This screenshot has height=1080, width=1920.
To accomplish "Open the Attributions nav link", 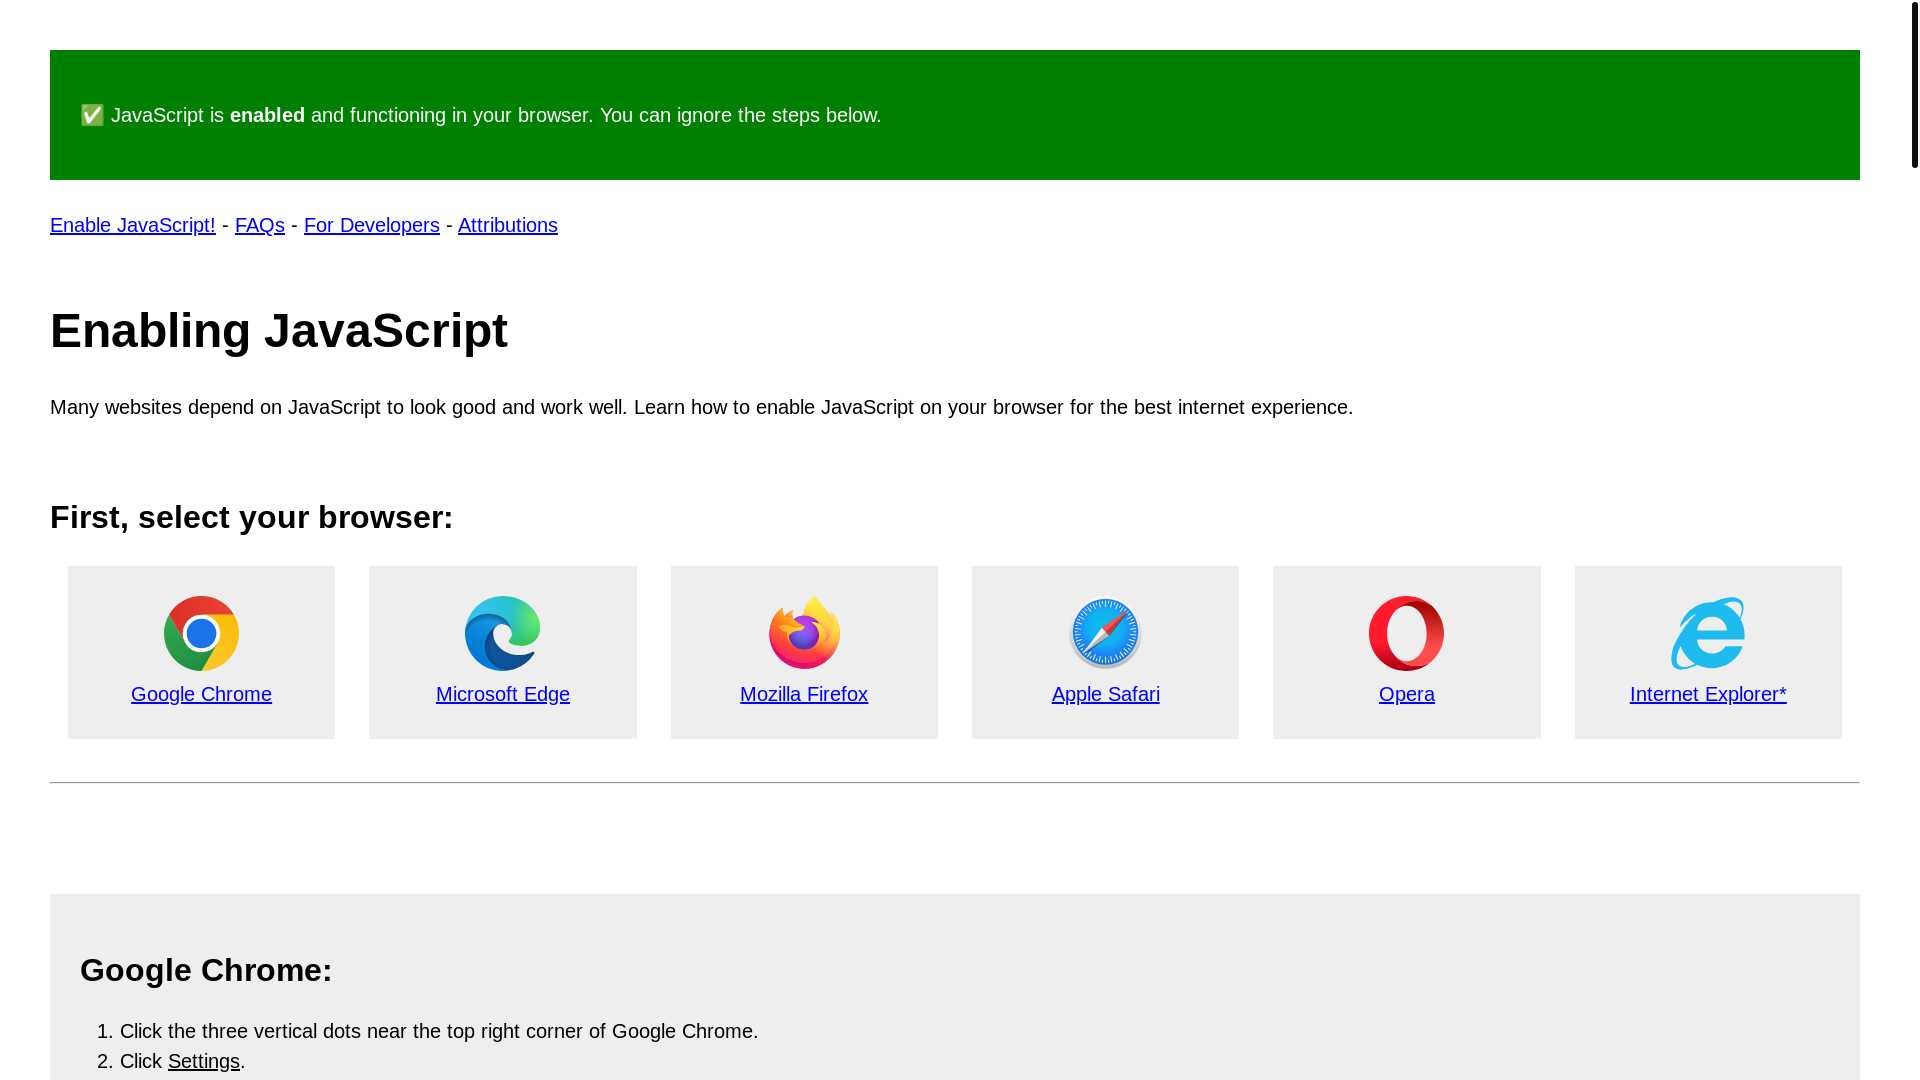I will (508, 225).
